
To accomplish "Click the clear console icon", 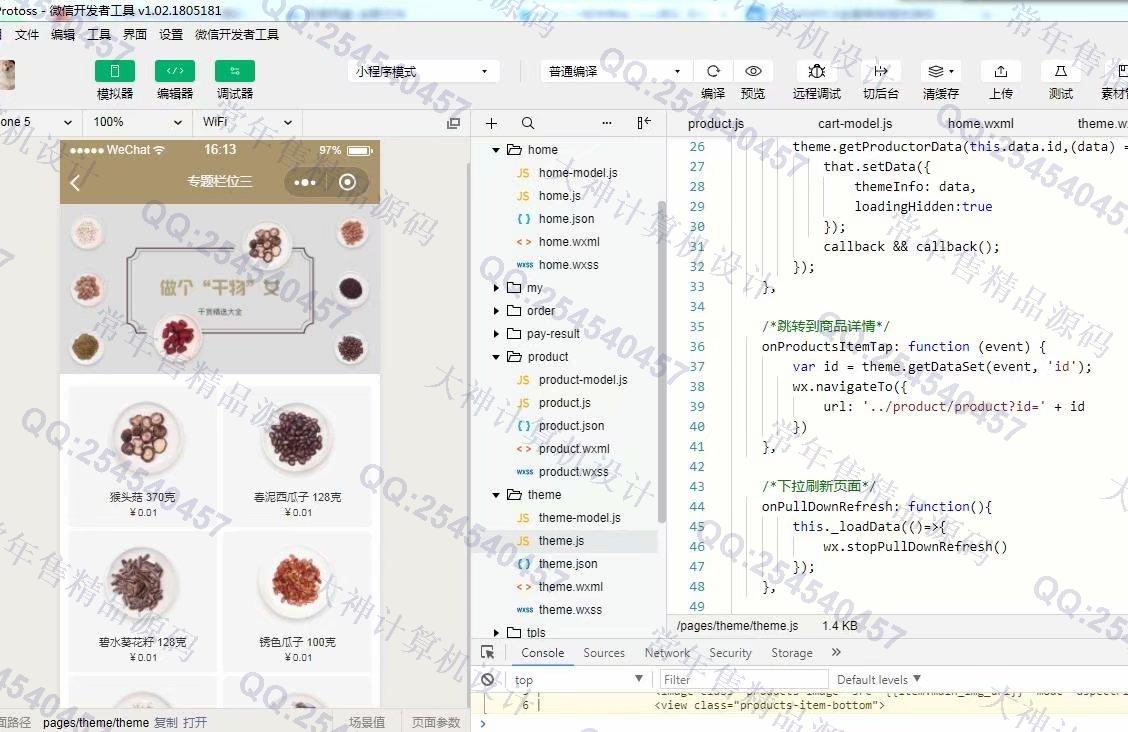I will 488,680.
